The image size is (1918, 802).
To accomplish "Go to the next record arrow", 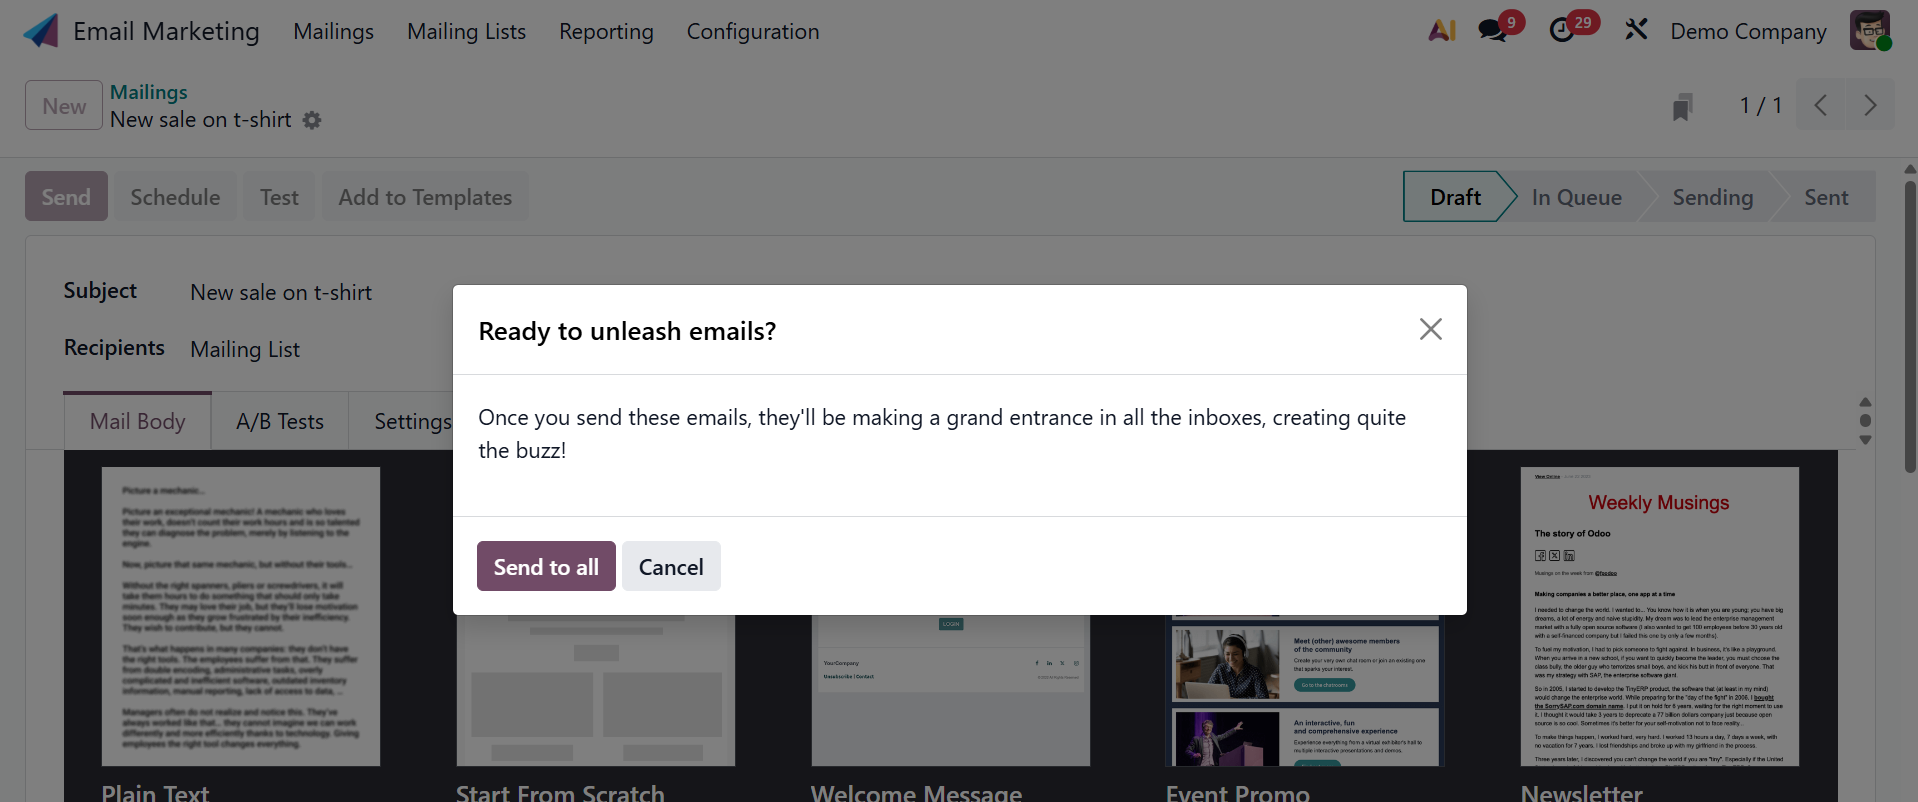I will [1870, 105].
